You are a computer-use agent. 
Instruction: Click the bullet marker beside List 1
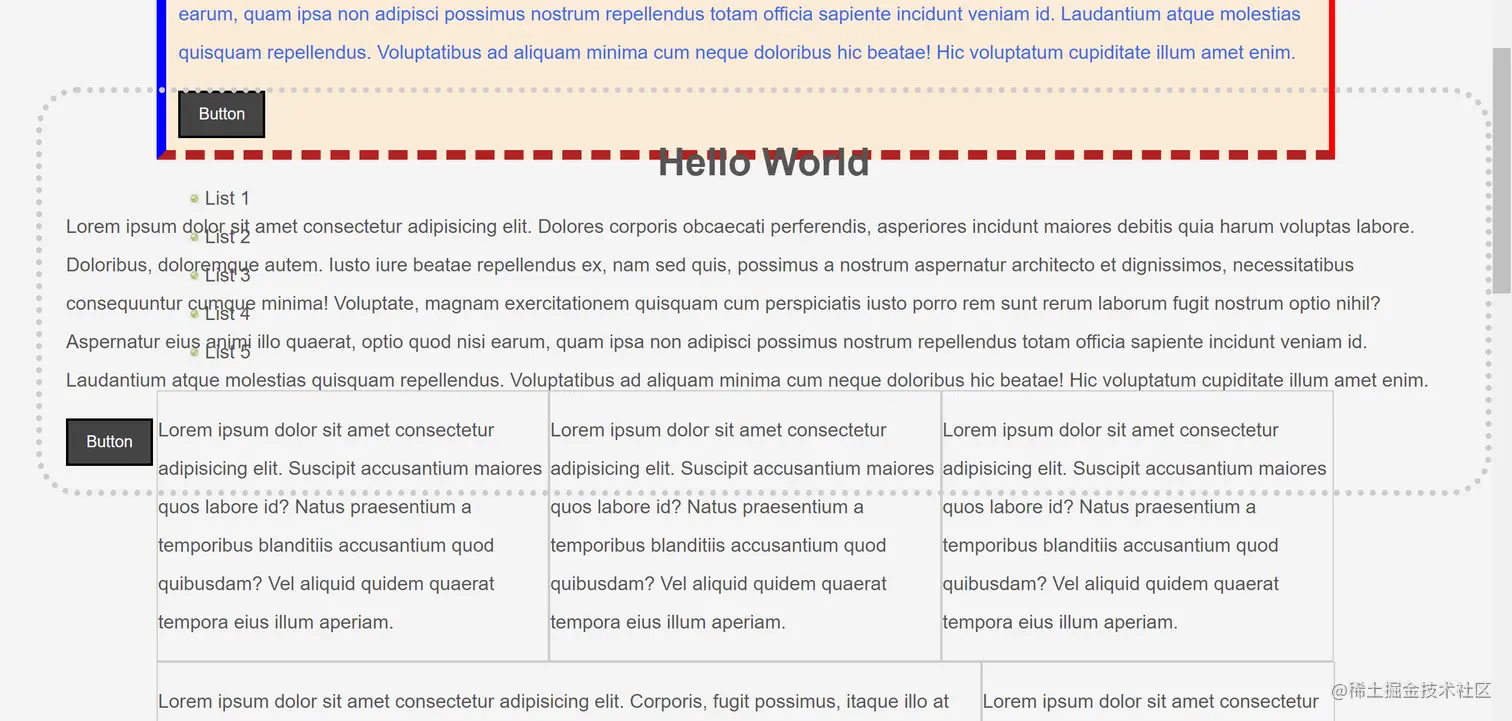(x=194, y=198)
